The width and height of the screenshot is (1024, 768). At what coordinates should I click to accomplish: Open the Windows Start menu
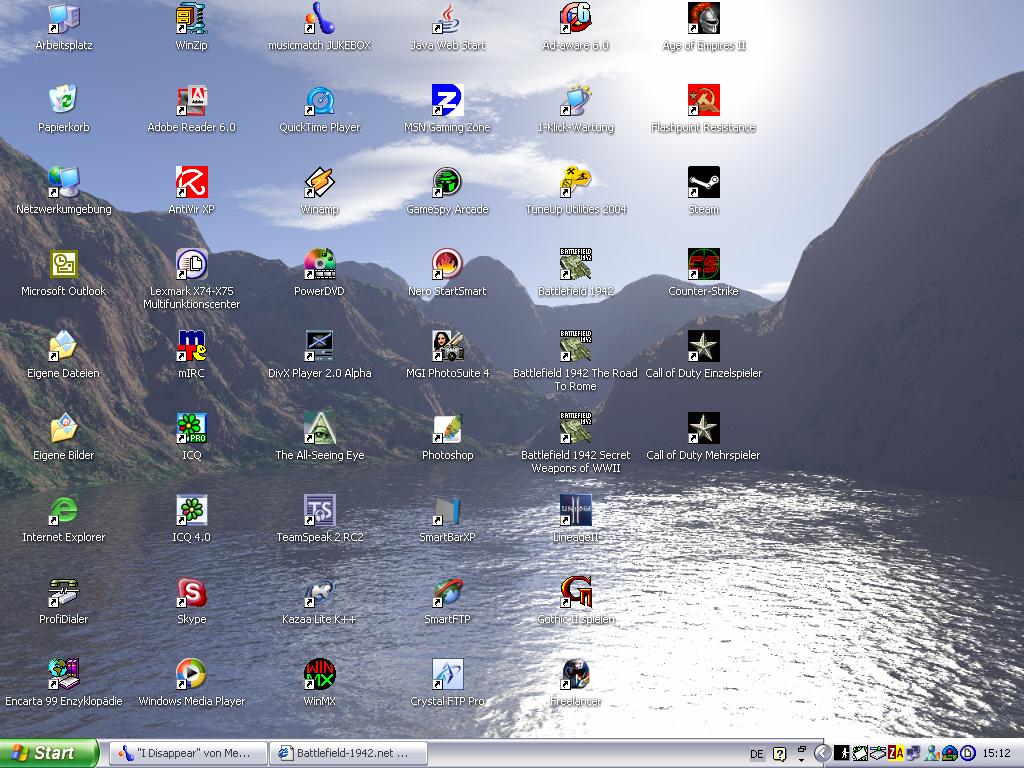pos(49,753)
